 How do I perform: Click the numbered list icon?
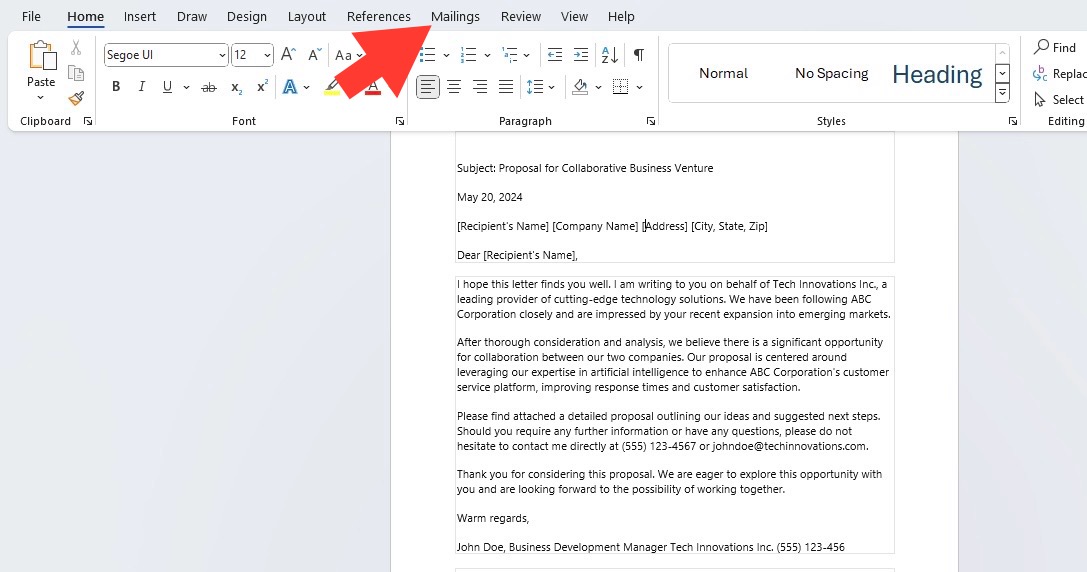click(x=469, y=54)
